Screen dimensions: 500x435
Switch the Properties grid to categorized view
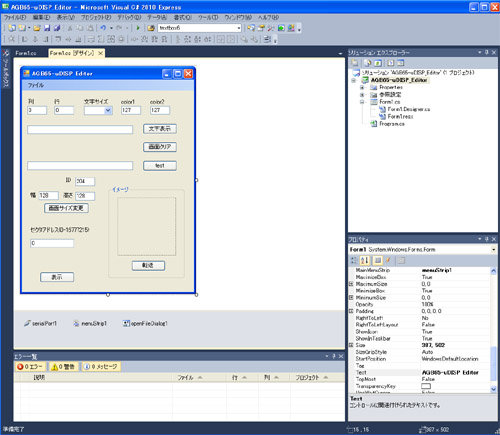click(354, 260)
